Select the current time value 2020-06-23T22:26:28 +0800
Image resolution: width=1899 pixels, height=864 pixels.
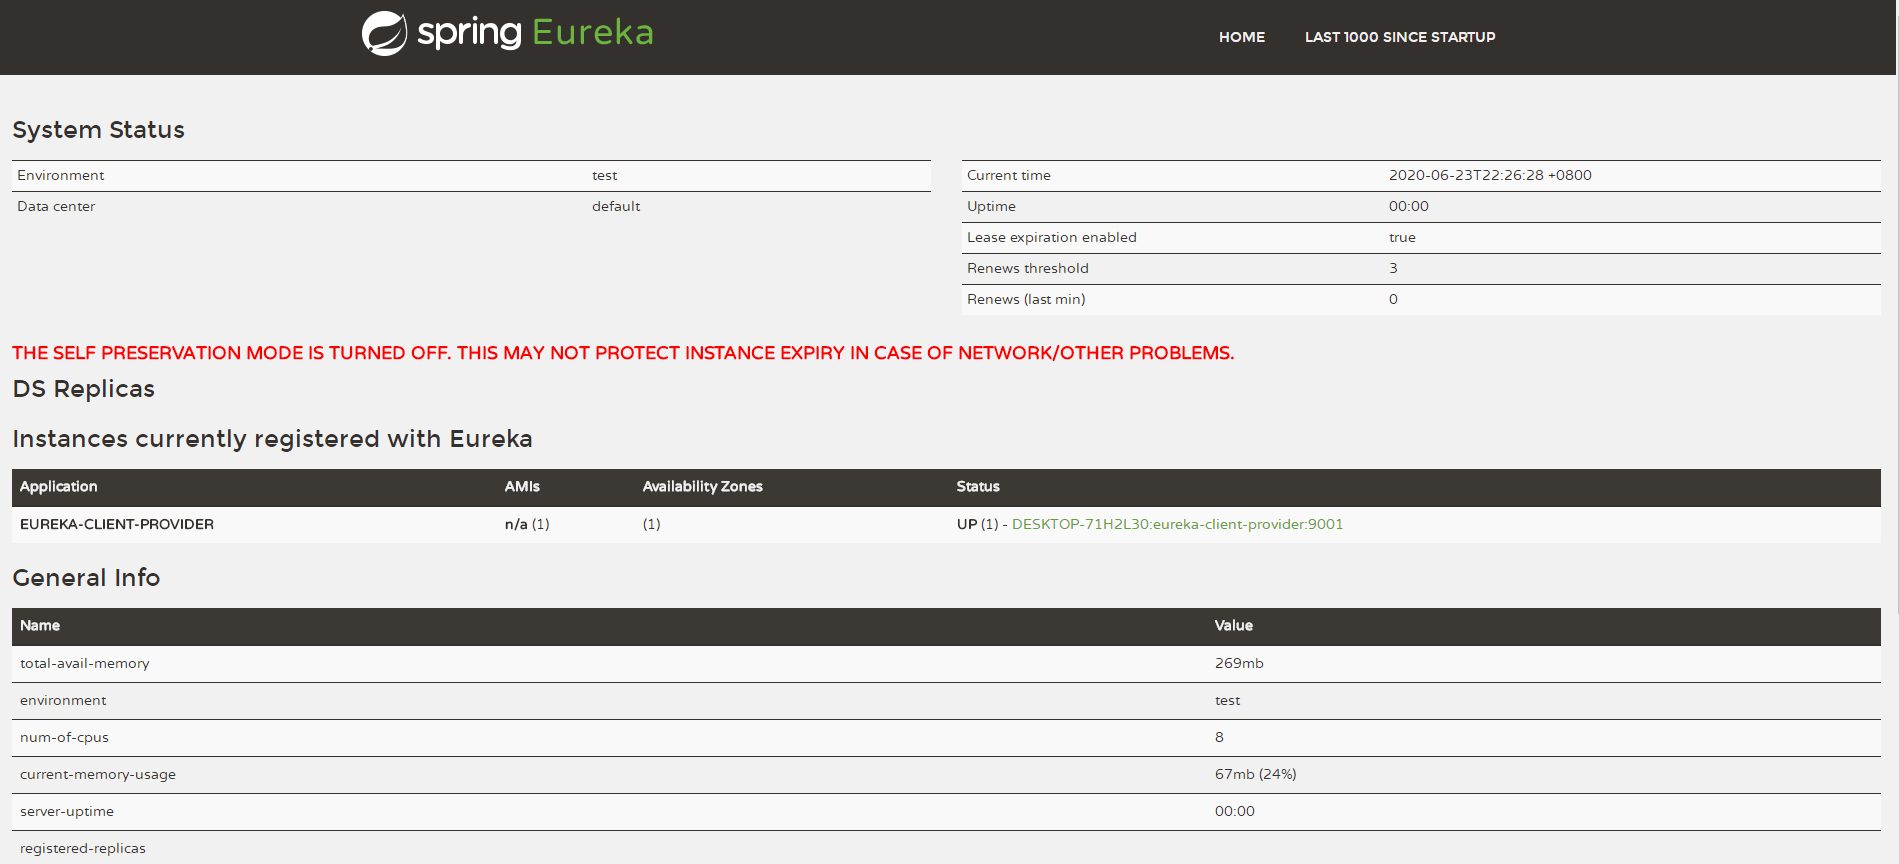tap(1490, 175)
